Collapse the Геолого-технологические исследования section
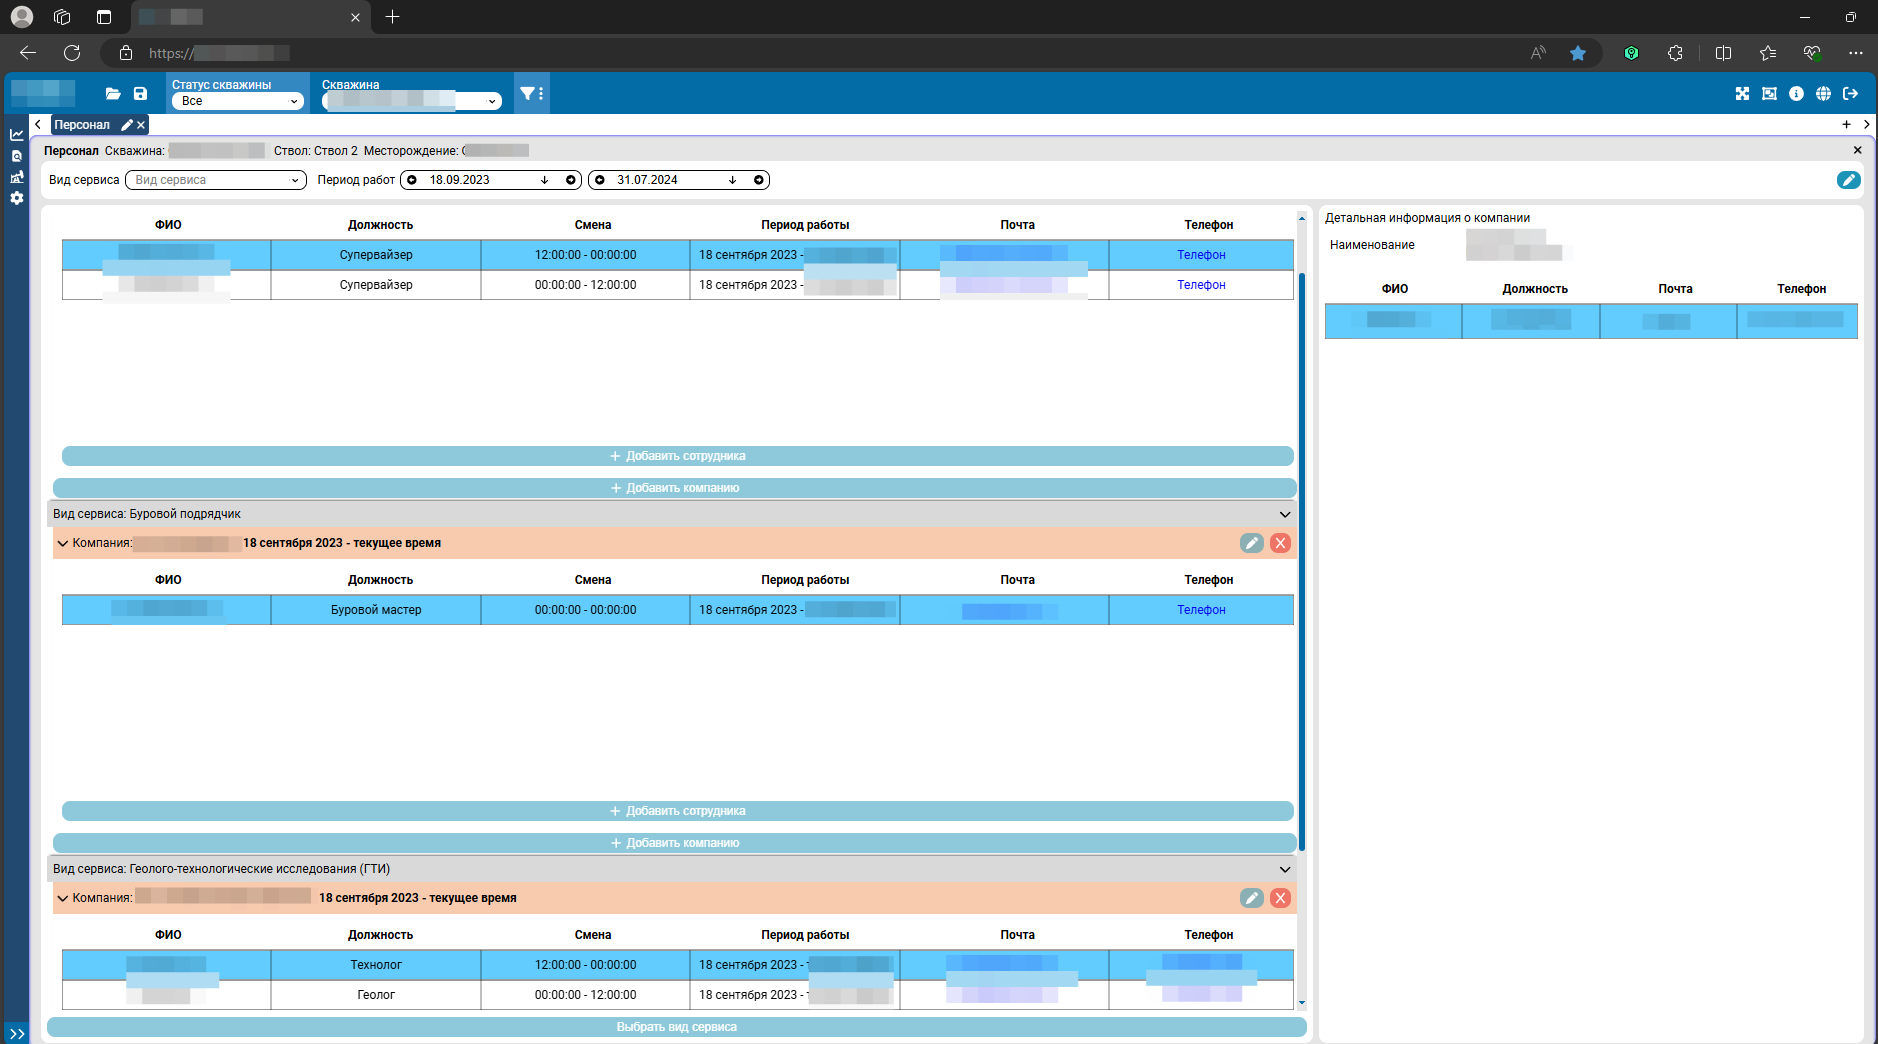 pos(1284,869)
